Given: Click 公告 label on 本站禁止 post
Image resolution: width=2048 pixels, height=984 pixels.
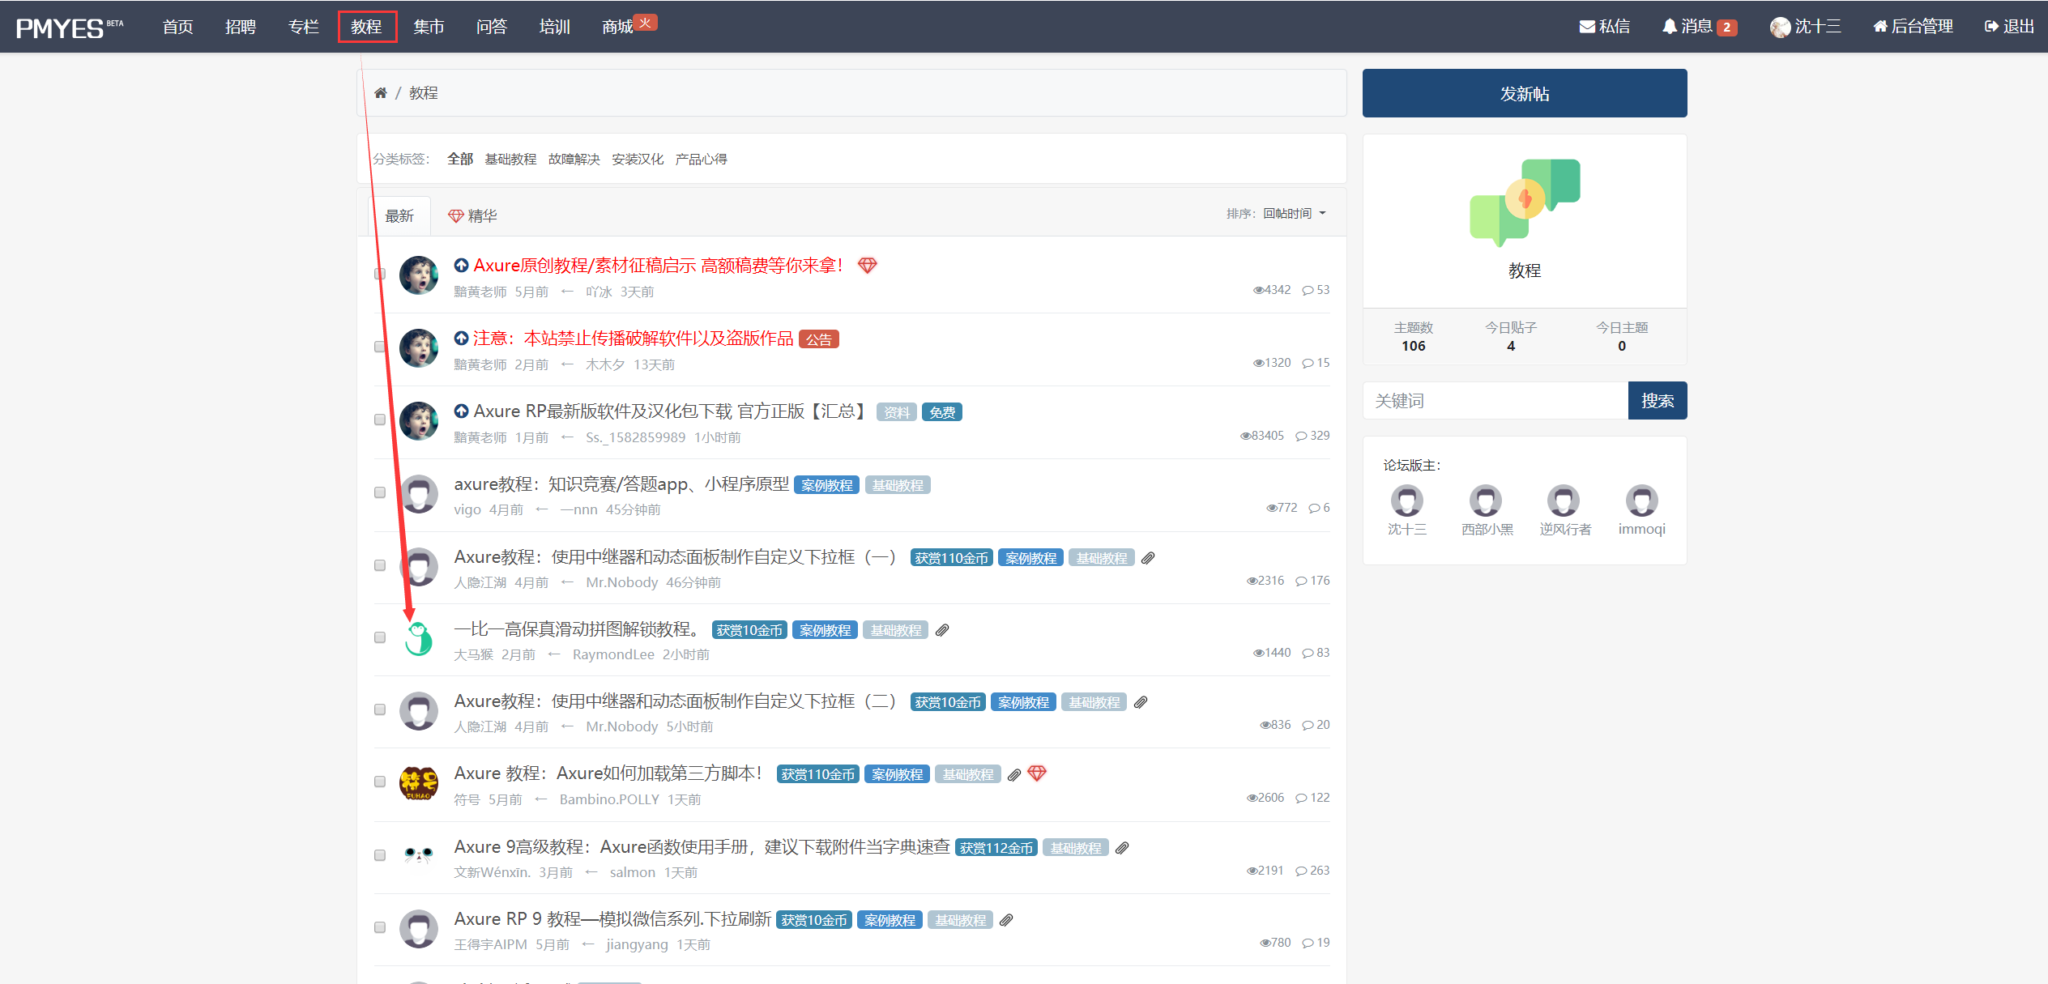Looking at the screenshot, I should click(x=819, y=339).
